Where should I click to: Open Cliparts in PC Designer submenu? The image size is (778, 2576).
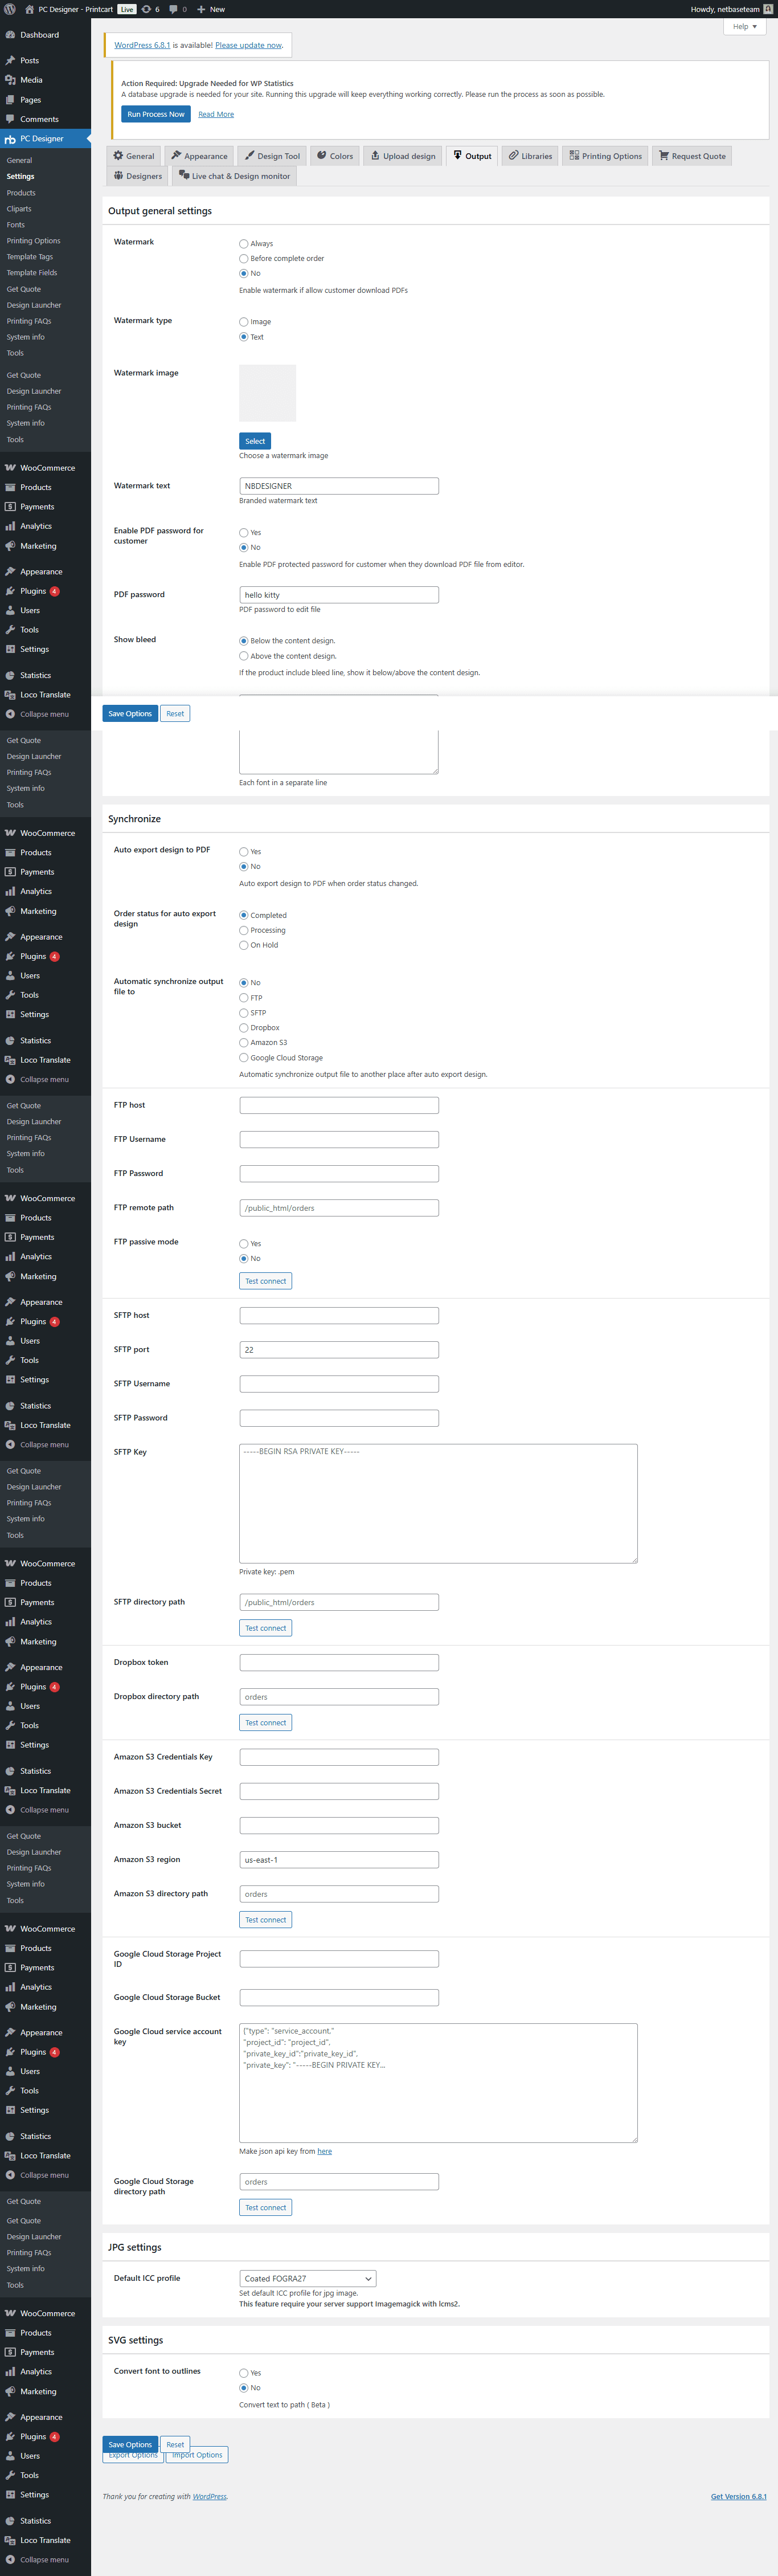pos(19,209)
